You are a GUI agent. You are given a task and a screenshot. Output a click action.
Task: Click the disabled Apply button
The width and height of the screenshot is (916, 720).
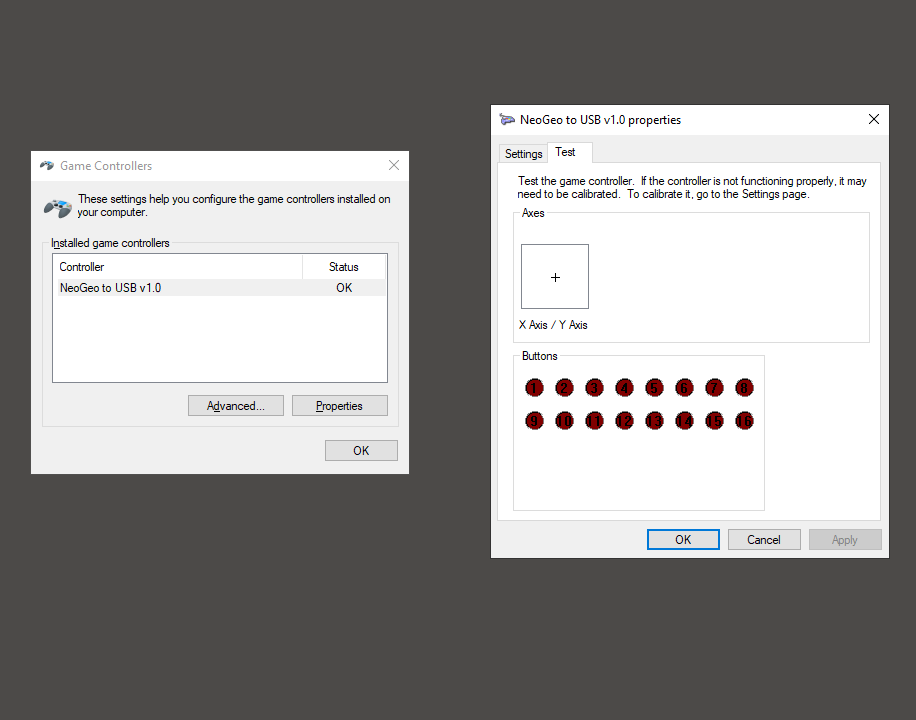point(845,539)
